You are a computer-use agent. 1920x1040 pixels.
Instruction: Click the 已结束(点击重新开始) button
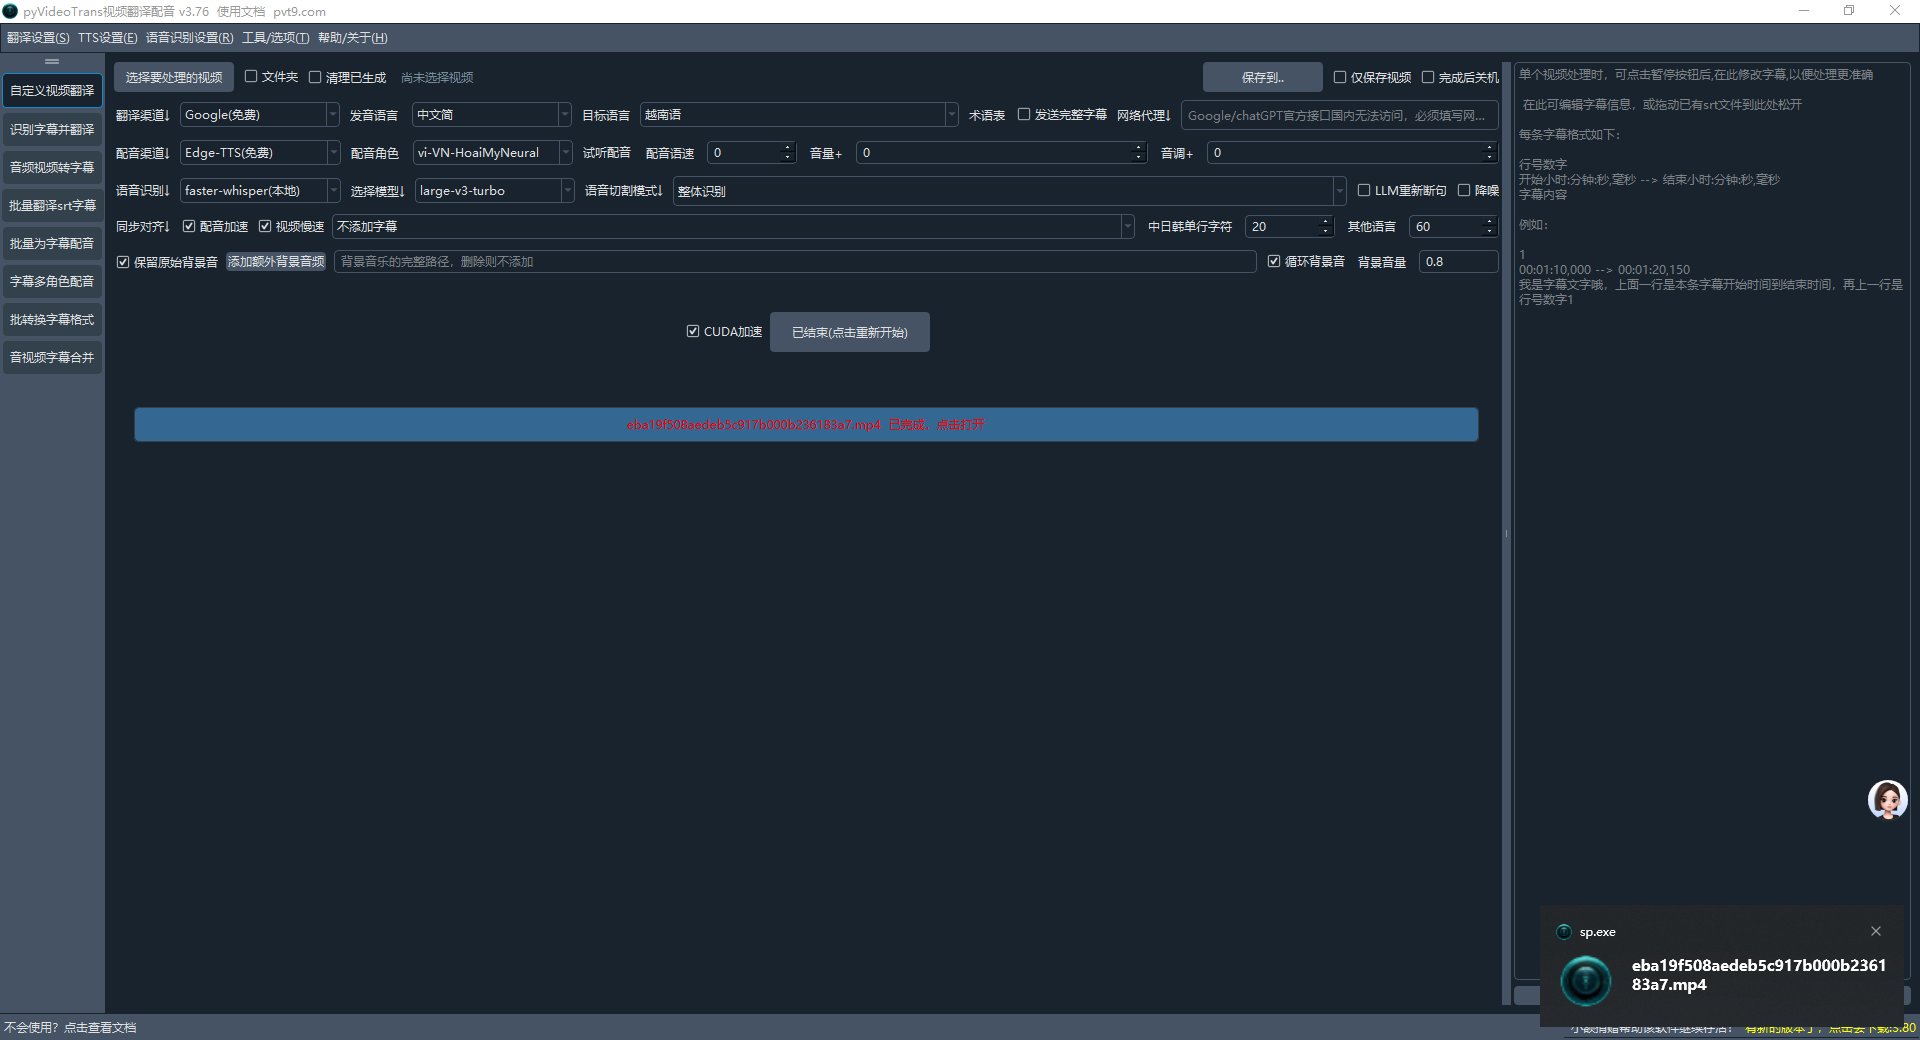(x=849, y=332)
